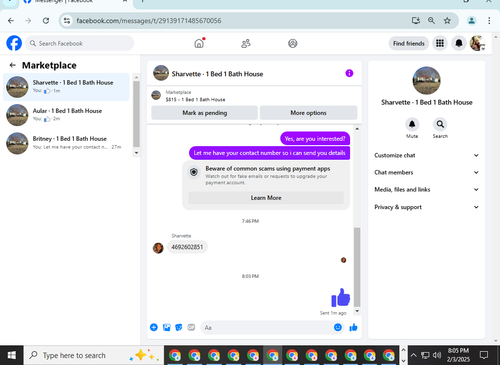
Task: Attach a photo file icon
Action: point(167,327)
